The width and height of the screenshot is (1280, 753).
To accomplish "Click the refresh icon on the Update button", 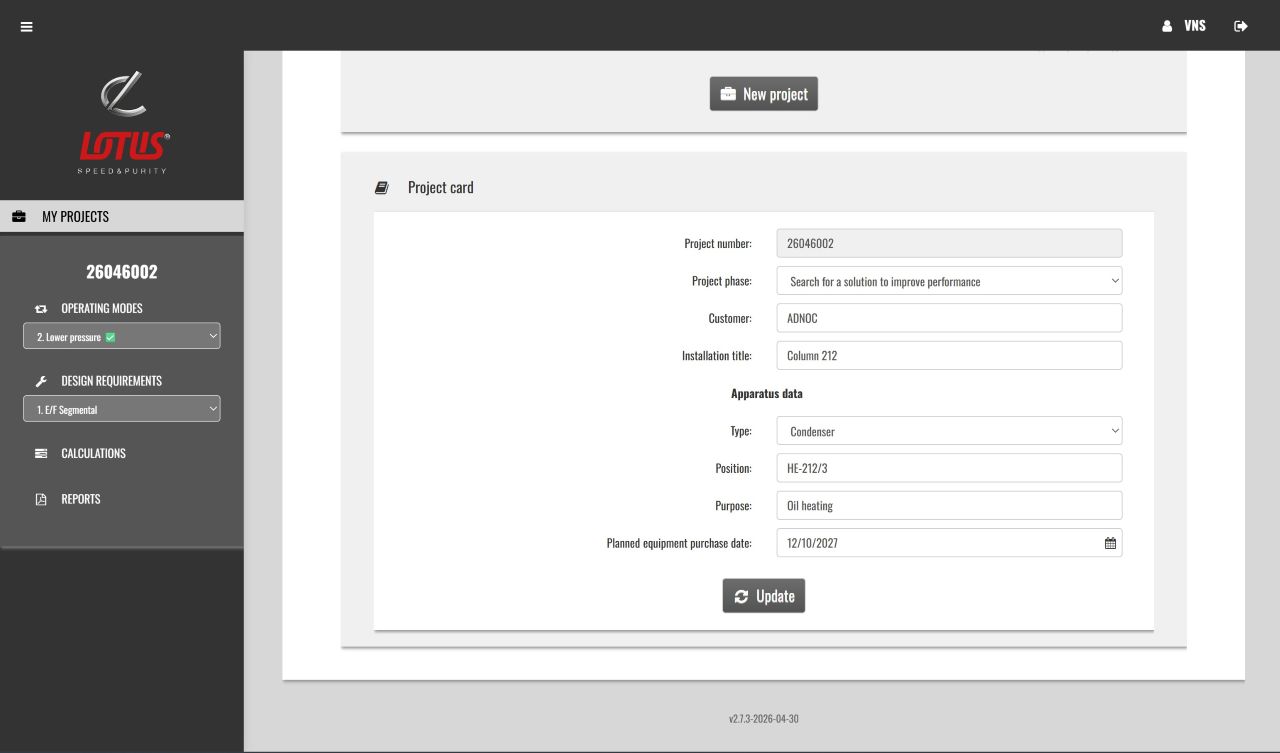I will click(741, 596).
